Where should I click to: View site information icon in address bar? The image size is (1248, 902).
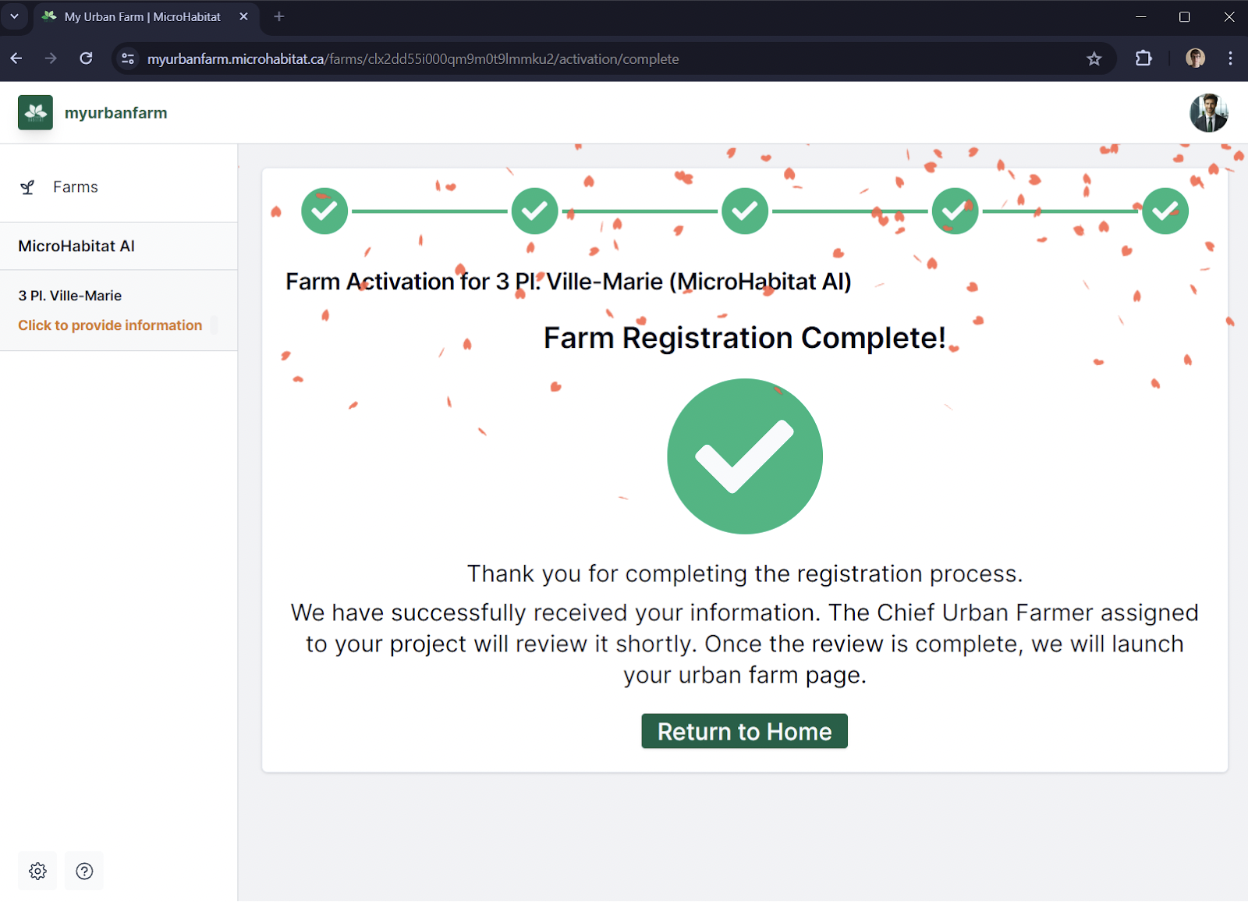click(x=127, y=59)
